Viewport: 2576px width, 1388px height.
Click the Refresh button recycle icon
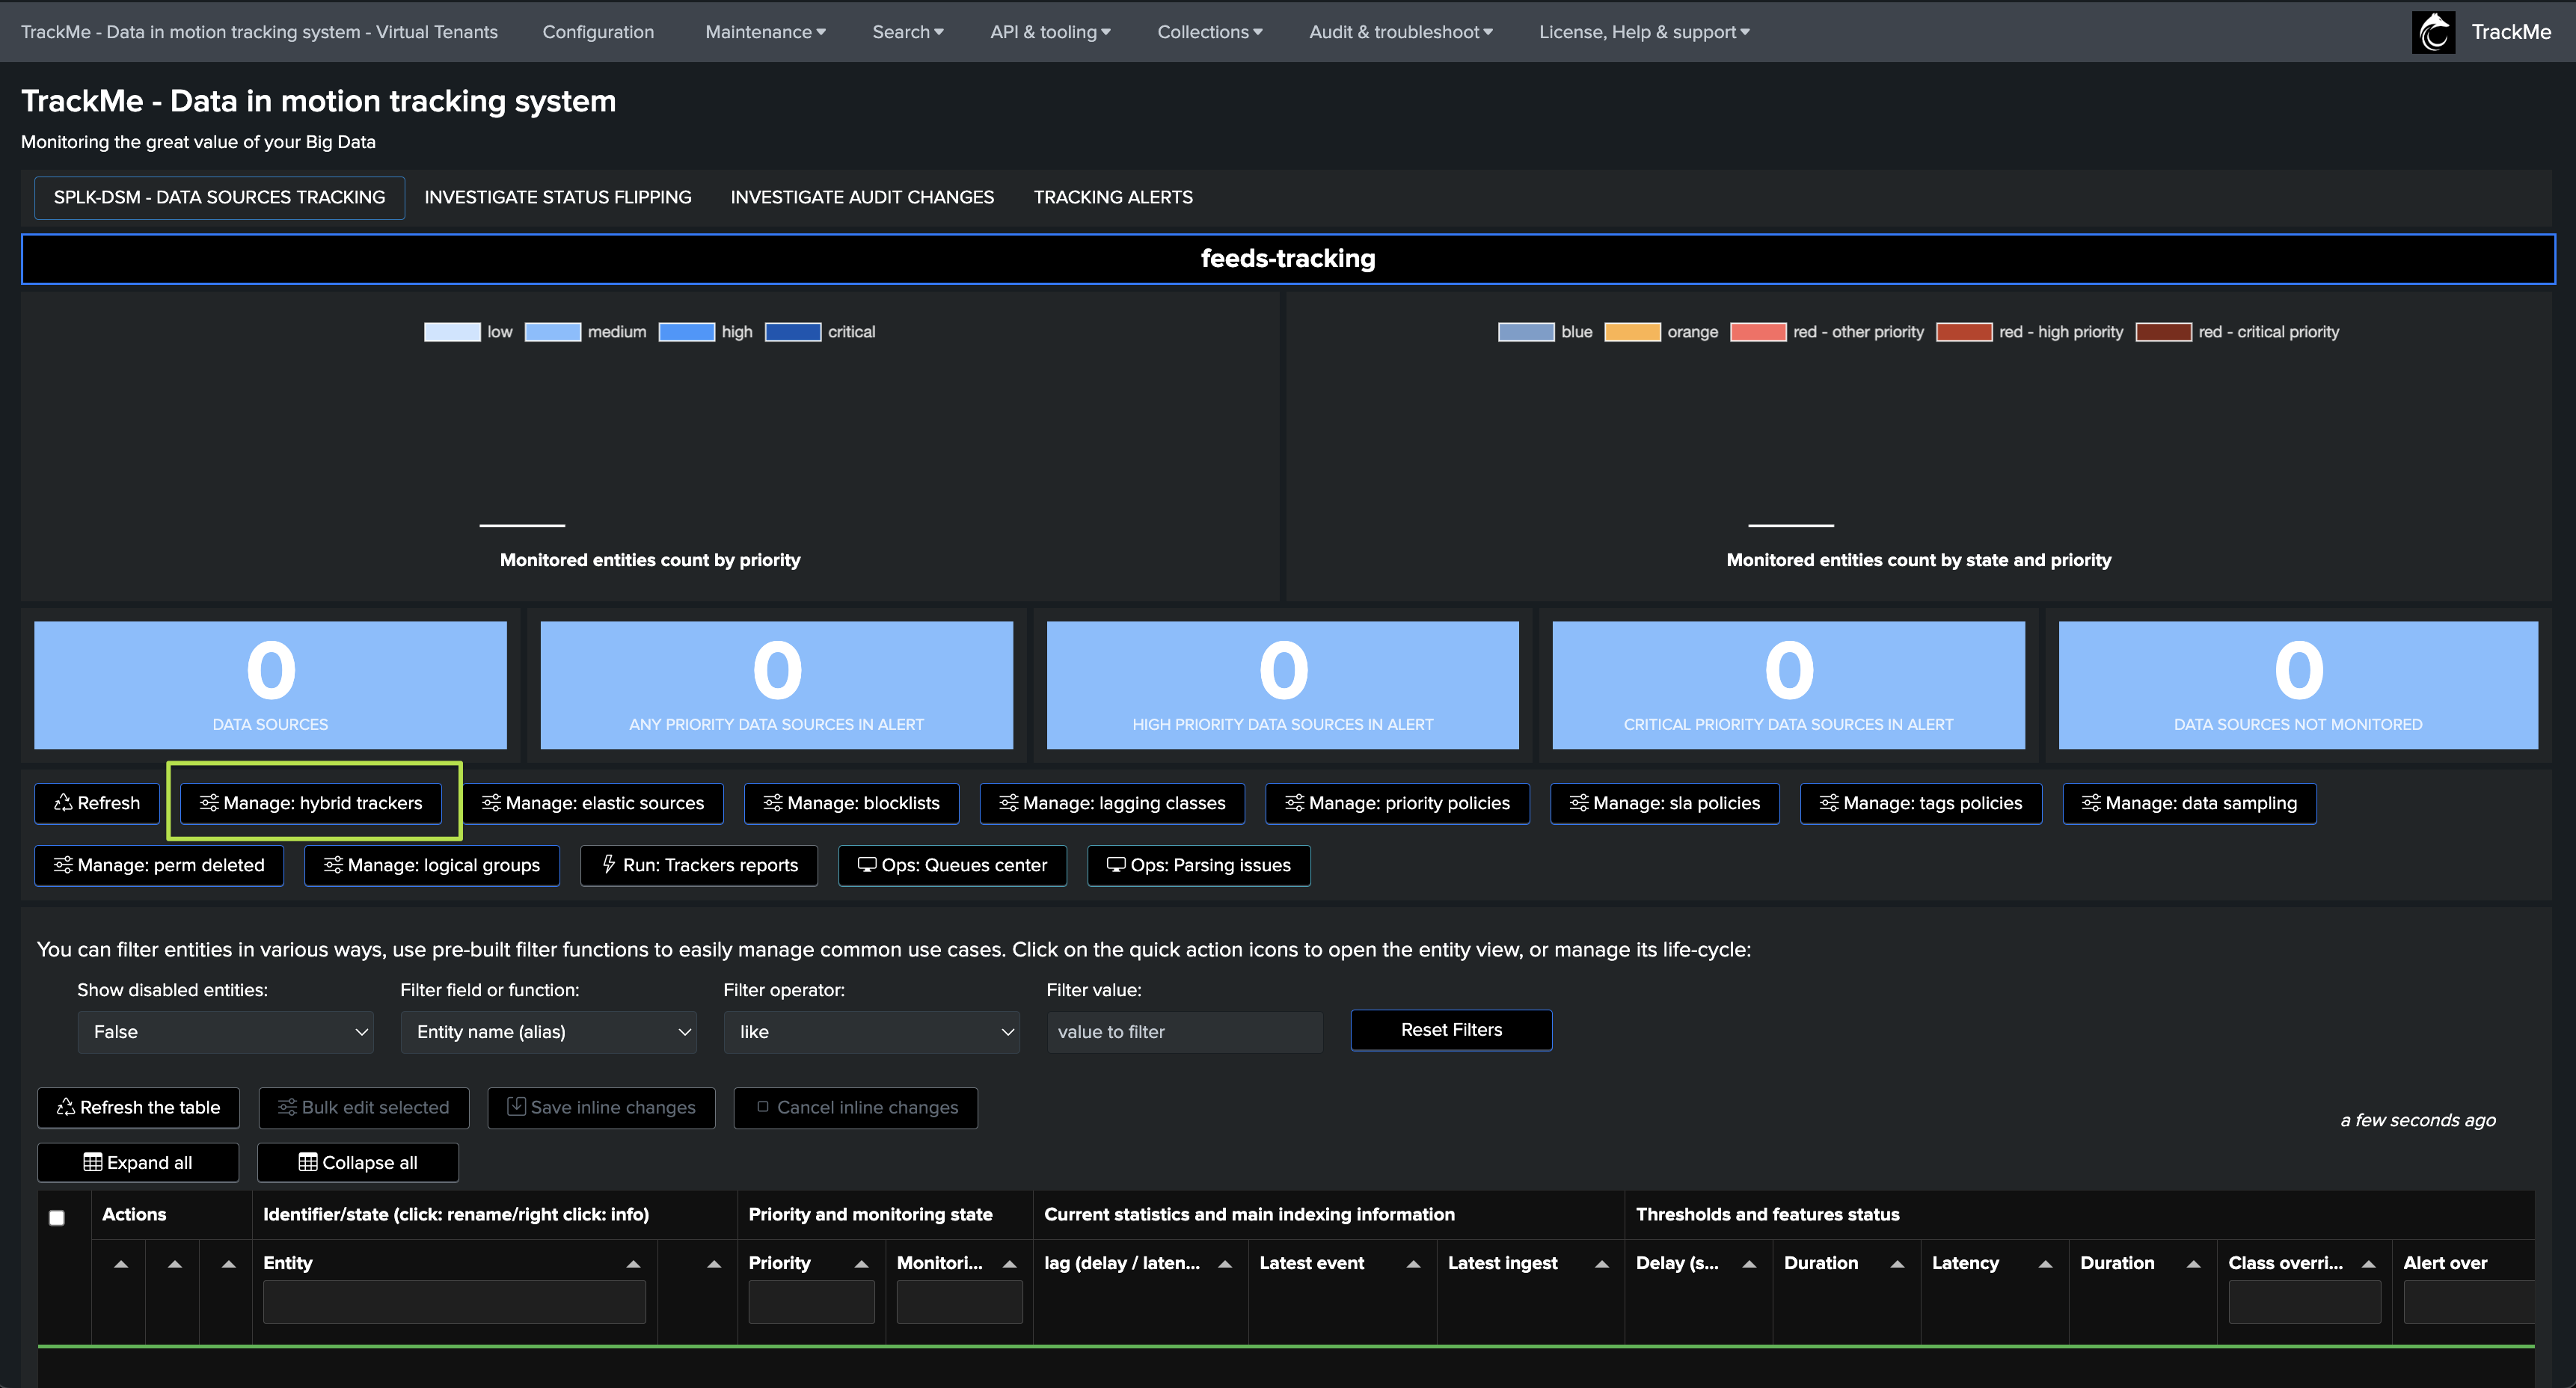pyautogui.click(x=63, y=803)
